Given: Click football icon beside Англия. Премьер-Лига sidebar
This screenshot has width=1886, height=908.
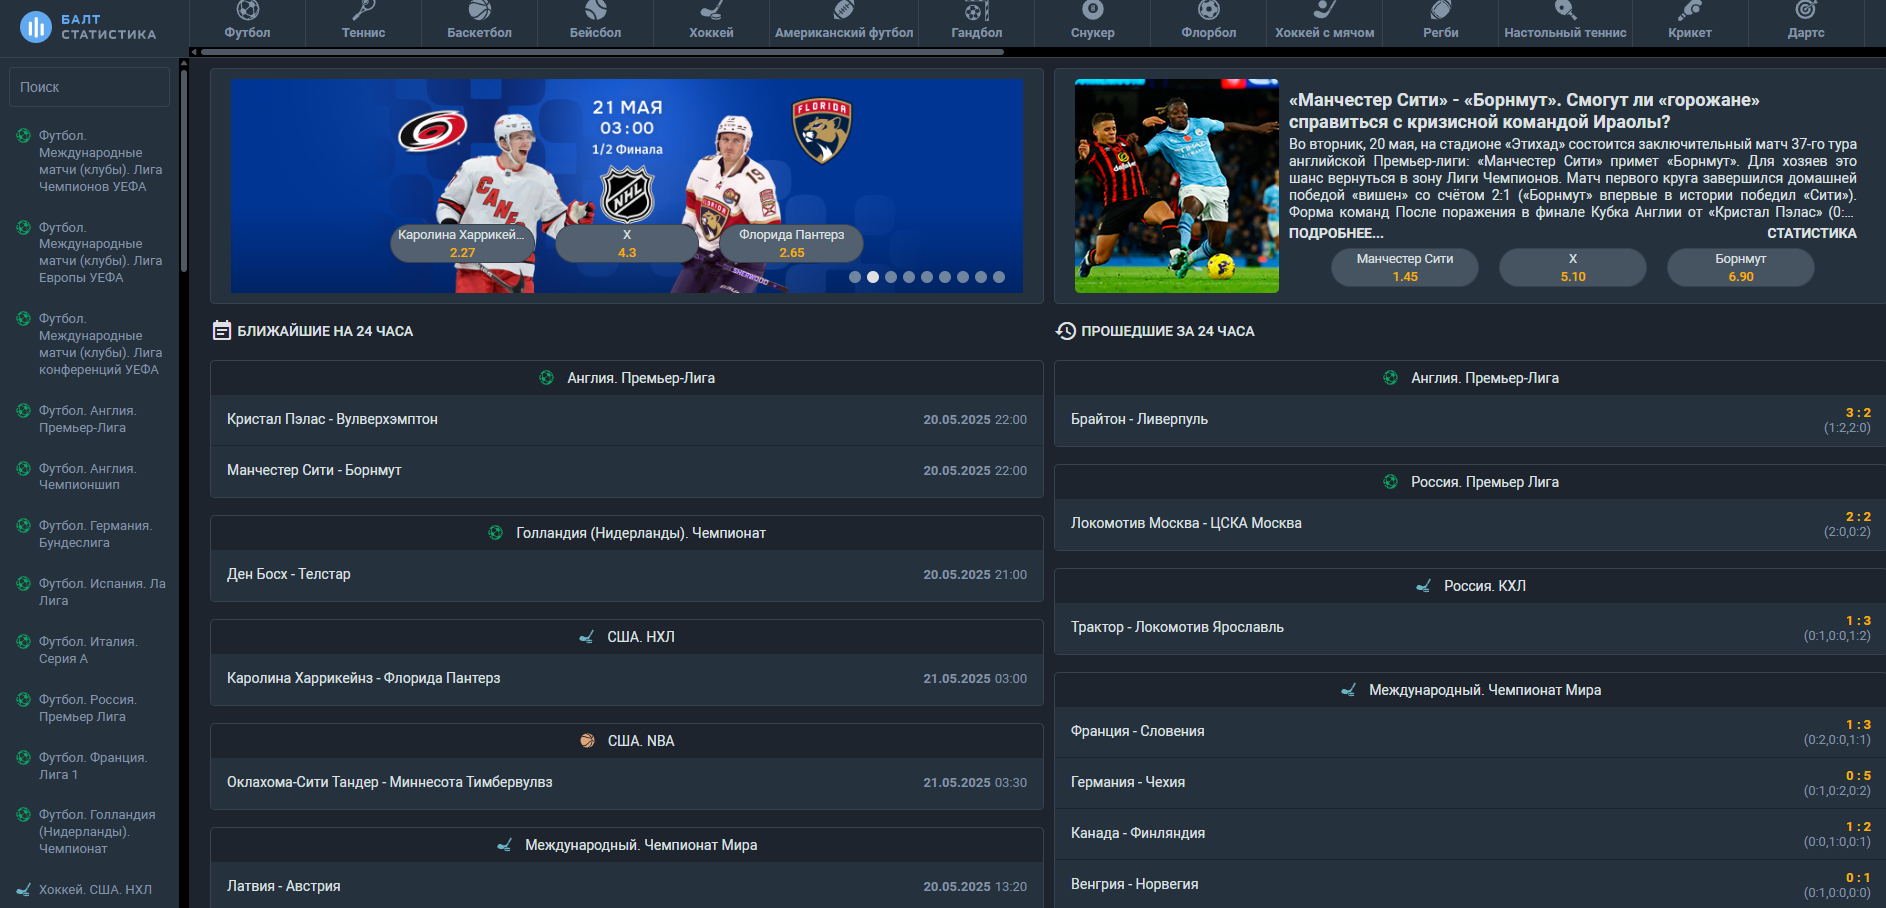Looking at the screenshot, I should click(x=23, y=410).
